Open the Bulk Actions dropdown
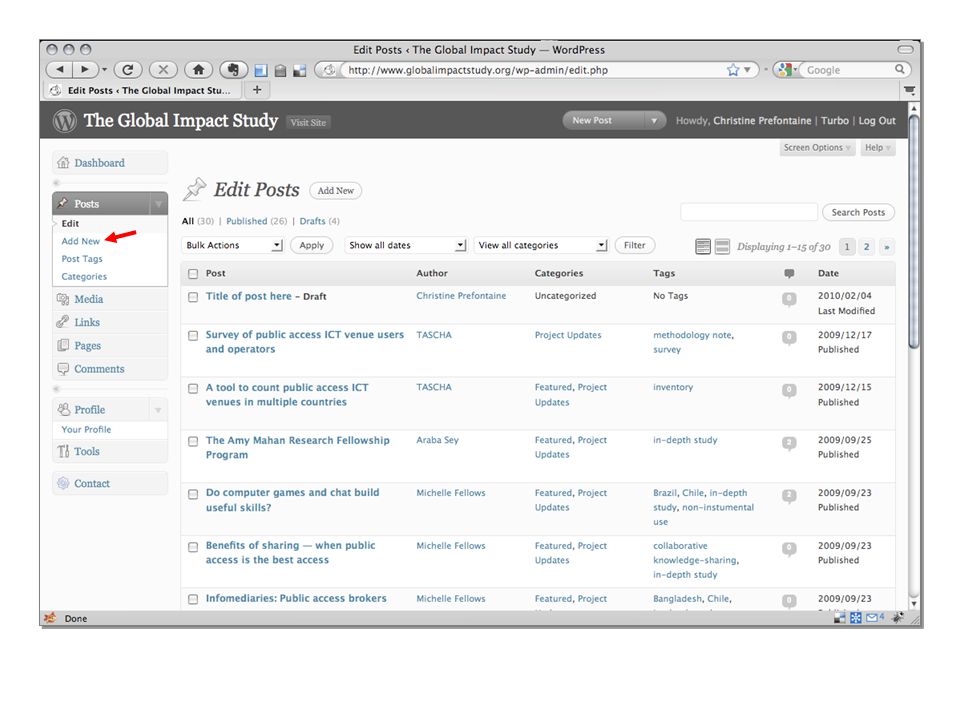 click(232, 245)
